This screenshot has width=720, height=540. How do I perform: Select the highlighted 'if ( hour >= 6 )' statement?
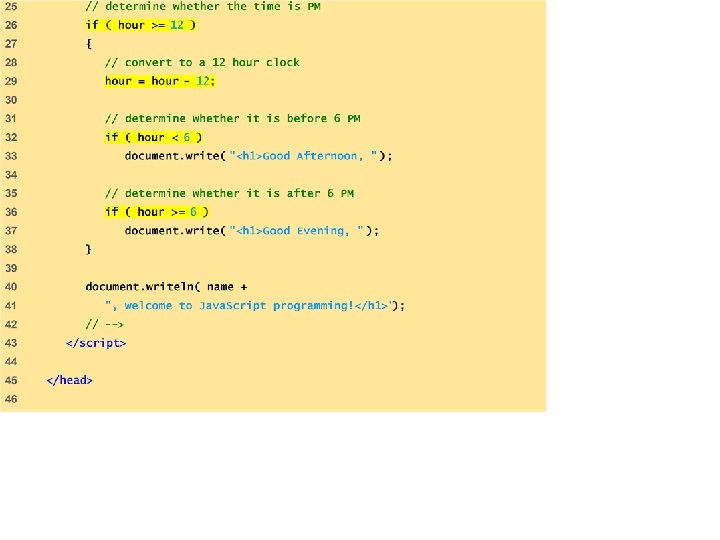tap(157, 212)
